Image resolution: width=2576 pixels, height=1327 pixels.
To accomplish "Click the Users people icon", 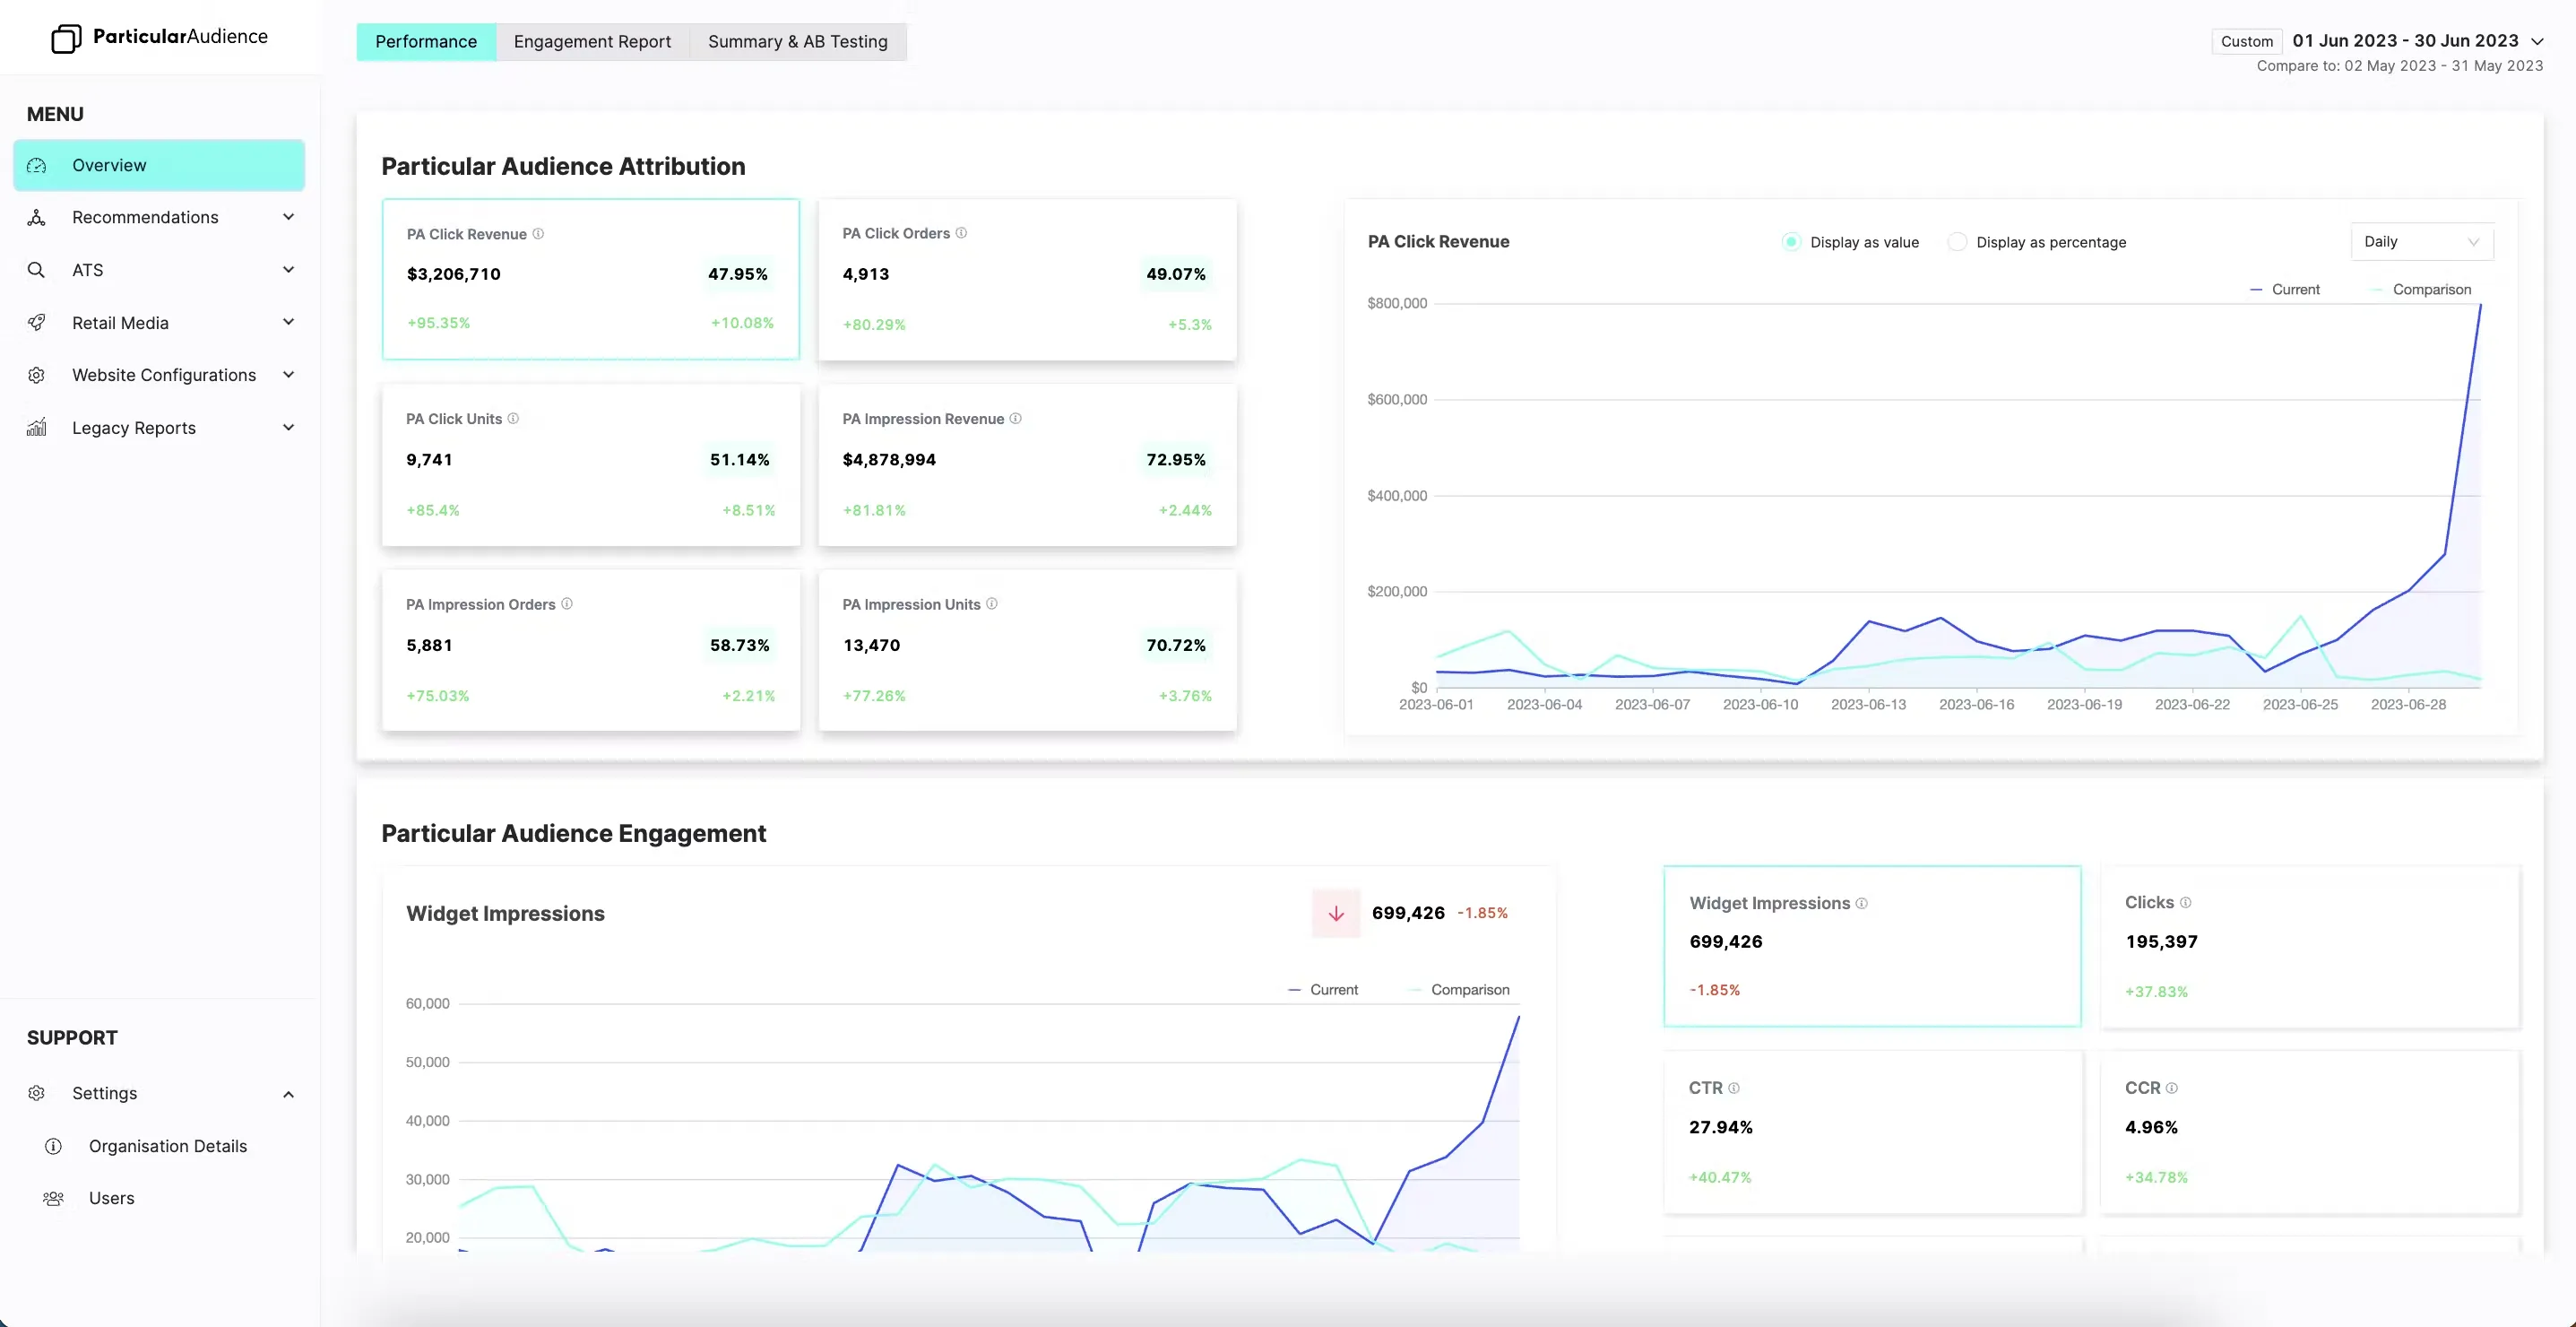I will pyautogui.click(x=53, y=1198).
